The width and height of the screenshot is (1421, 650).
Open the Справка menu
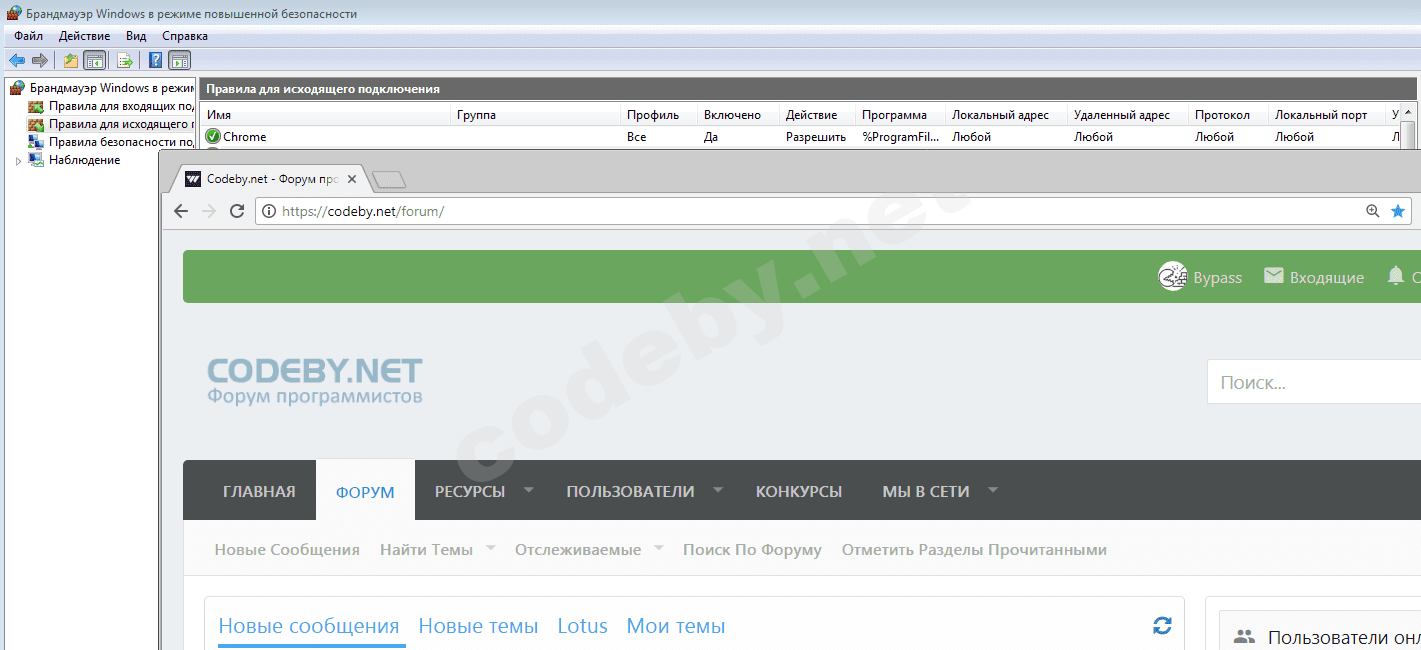(185, 36)
